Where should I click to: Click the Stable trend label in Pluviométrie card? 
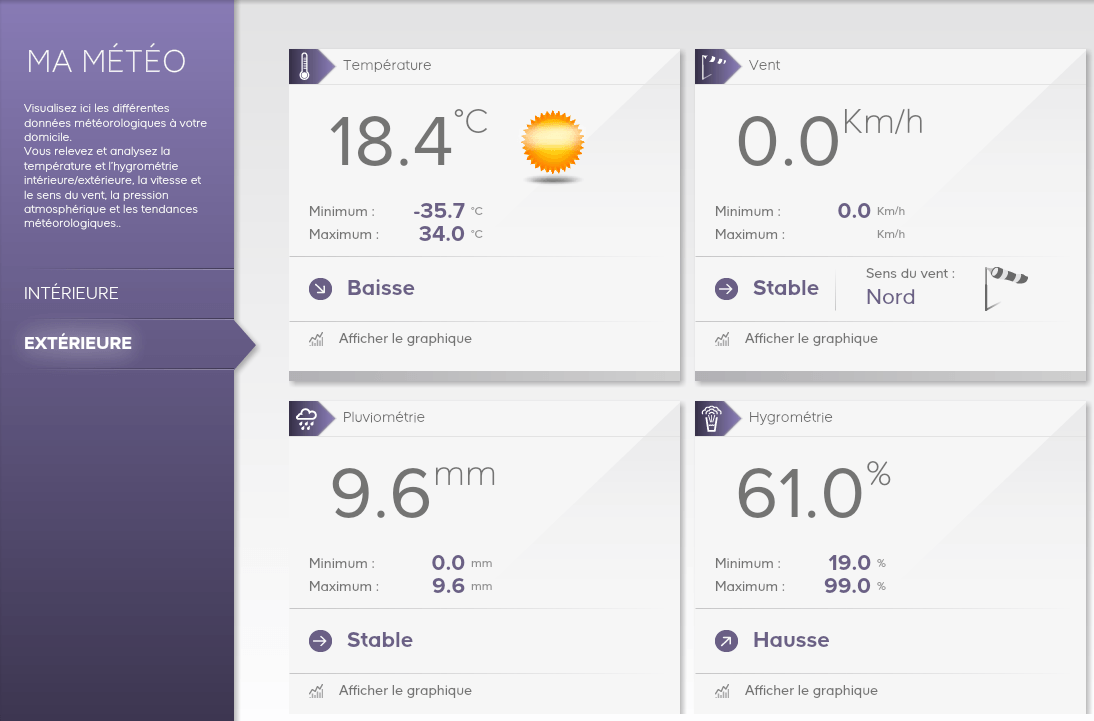point(380,640)
